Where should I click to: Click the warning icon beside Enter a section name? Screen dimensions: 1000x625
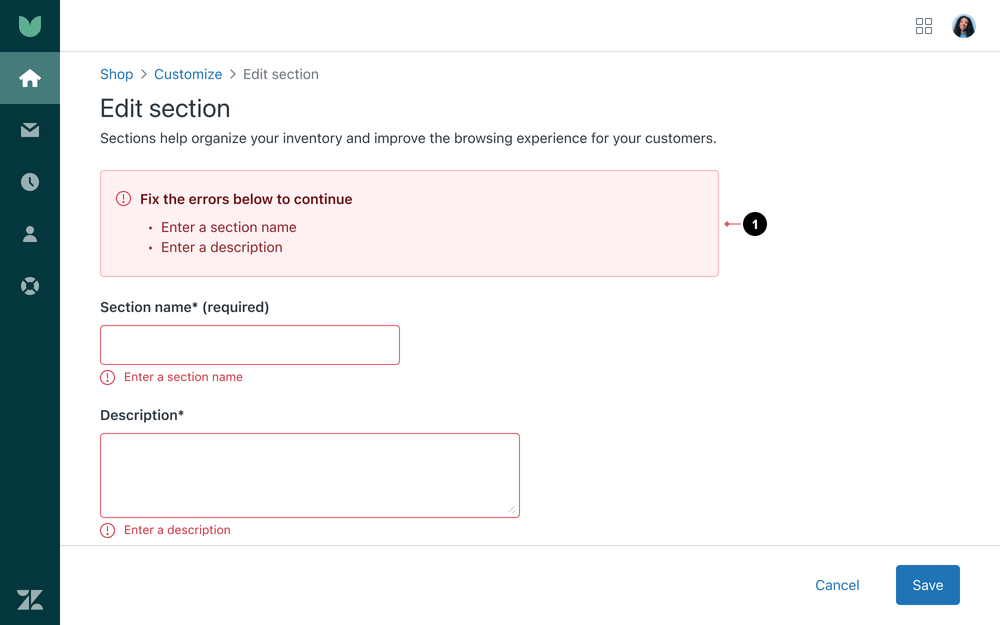107,377
